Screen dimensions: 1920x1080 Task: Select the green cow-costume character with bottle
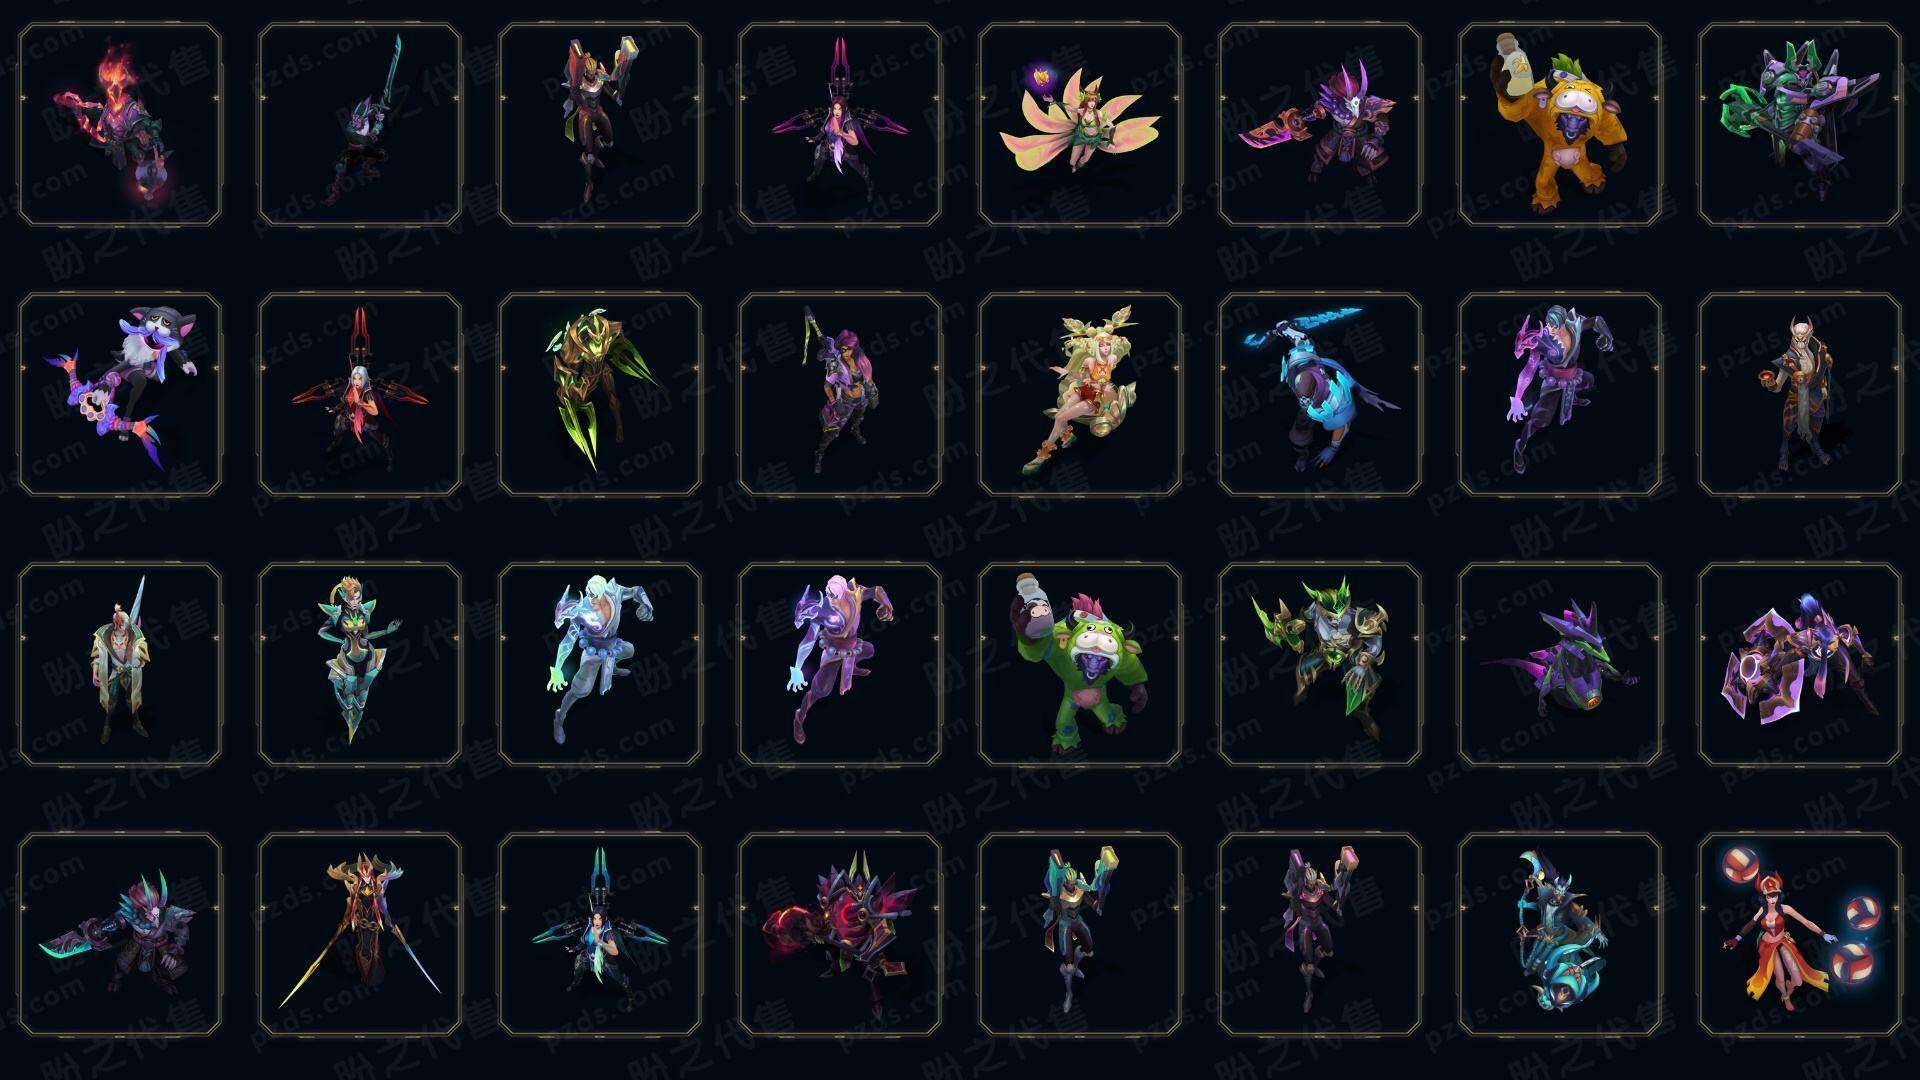click(1080, 664)
